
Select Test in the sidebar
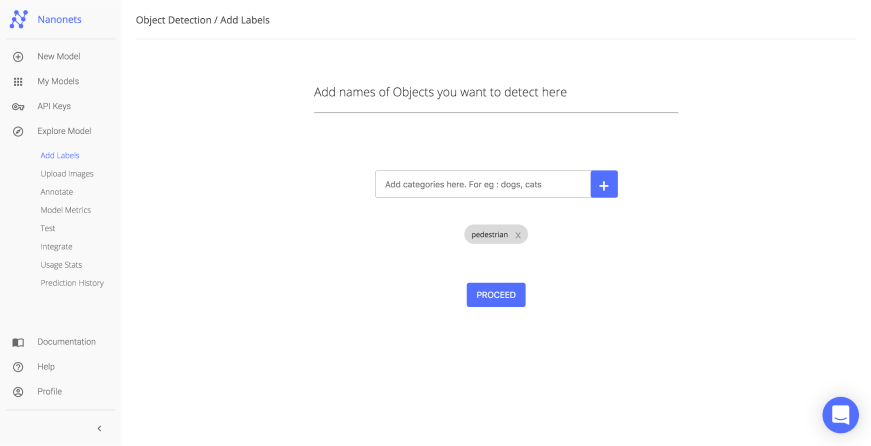click(48, 228)
